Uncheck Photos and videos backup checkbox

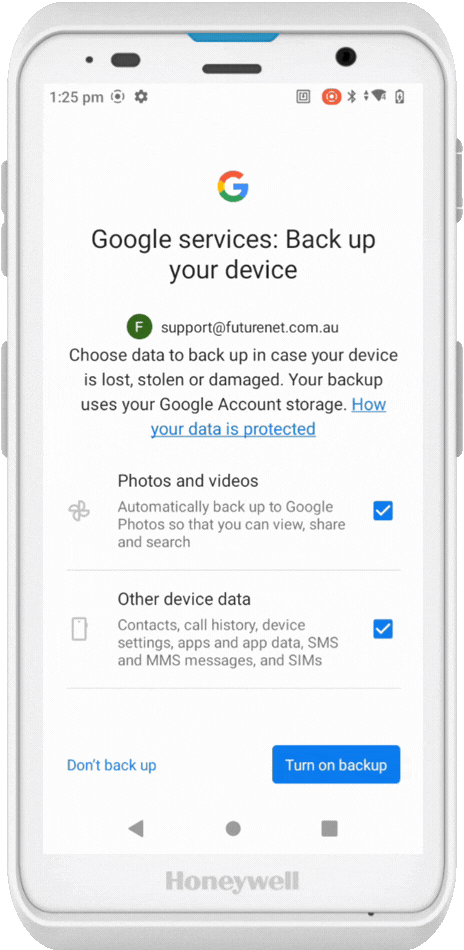(383, 511)
